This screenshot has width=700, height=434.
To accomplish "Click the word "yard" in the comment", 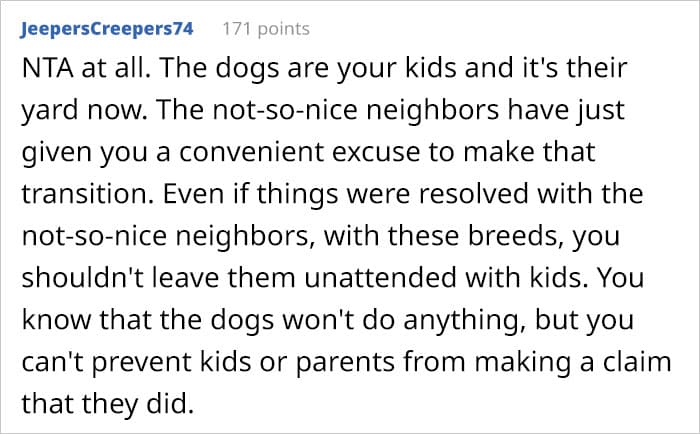I will pos(50,112).
